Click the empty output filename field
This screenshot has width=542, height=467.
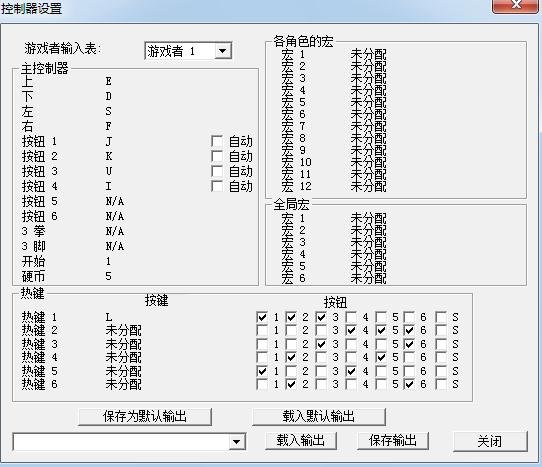point(121,441)
